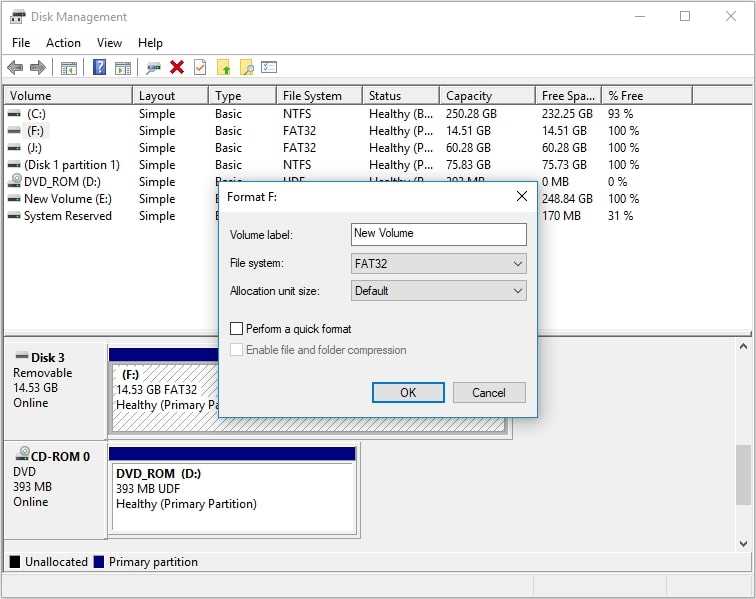The width and height of the screenshot is (756, 599).
Task: Click the drive icon of the (C:) row
Action: (x=14, y=114)
